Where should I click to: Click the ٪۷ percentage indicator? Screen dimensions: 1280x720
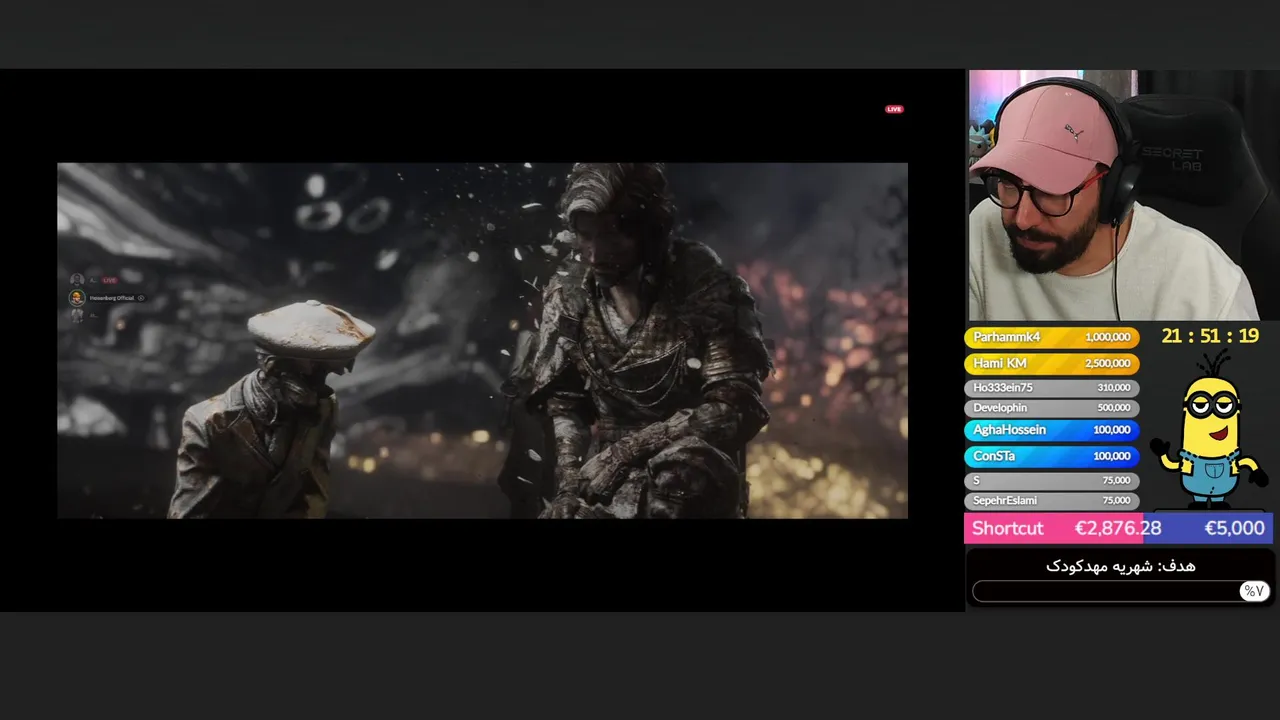[1254, 591]
